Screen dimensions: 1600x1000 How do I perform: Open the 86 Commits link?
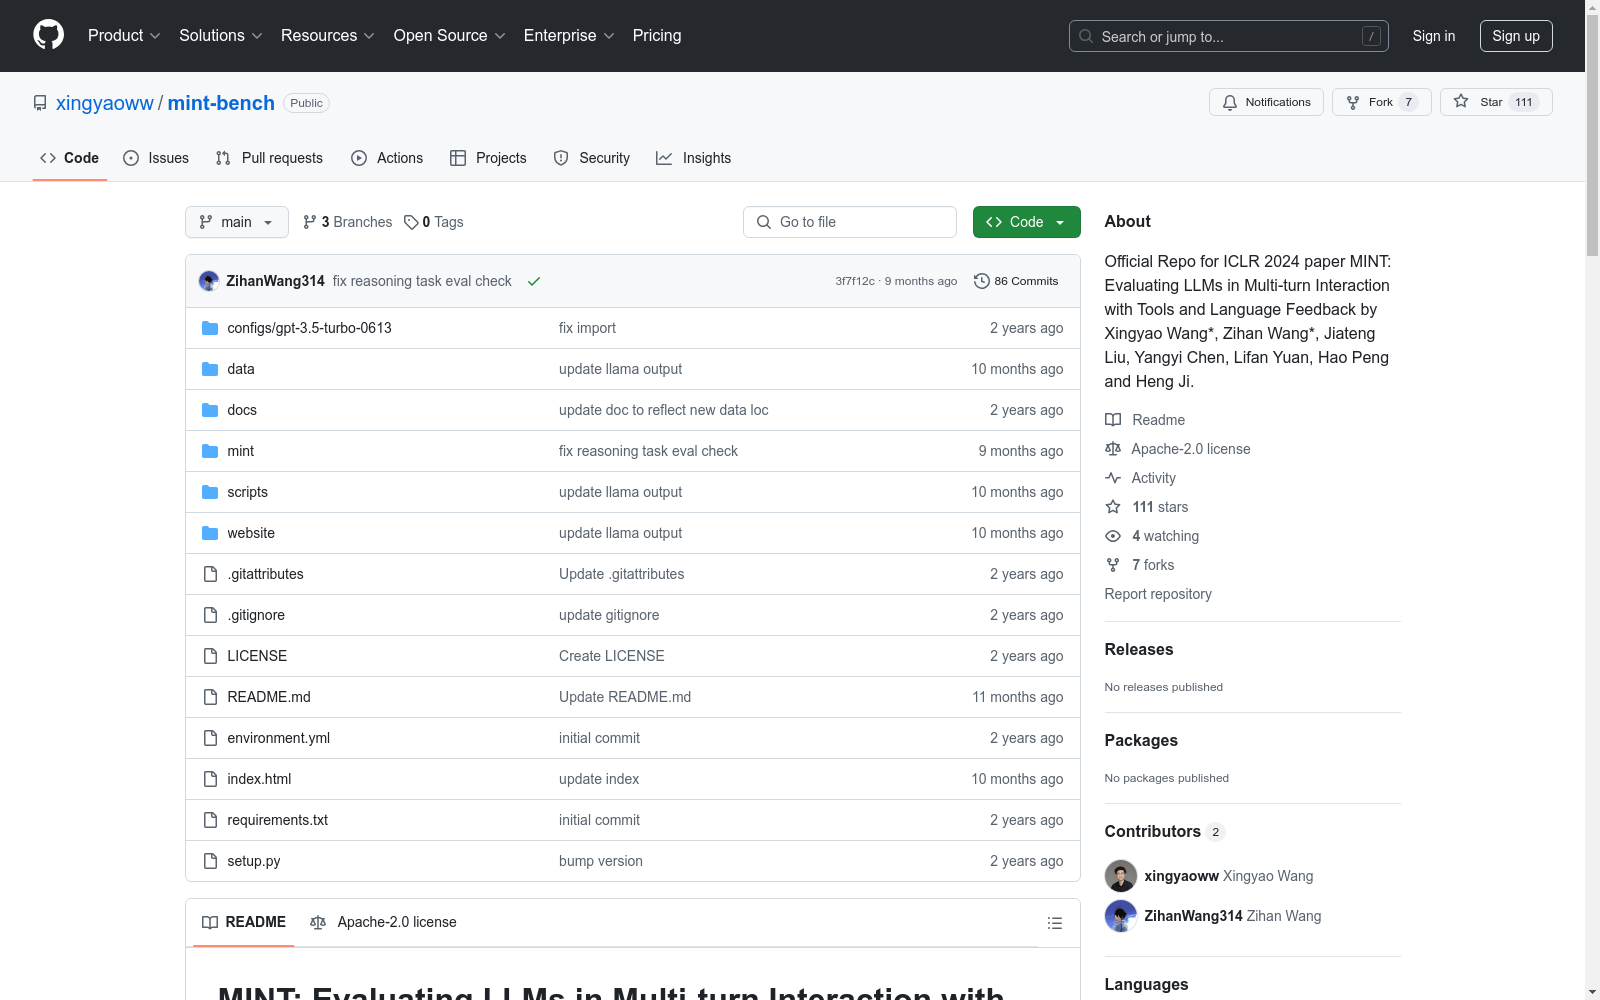tap(1016, 281)
